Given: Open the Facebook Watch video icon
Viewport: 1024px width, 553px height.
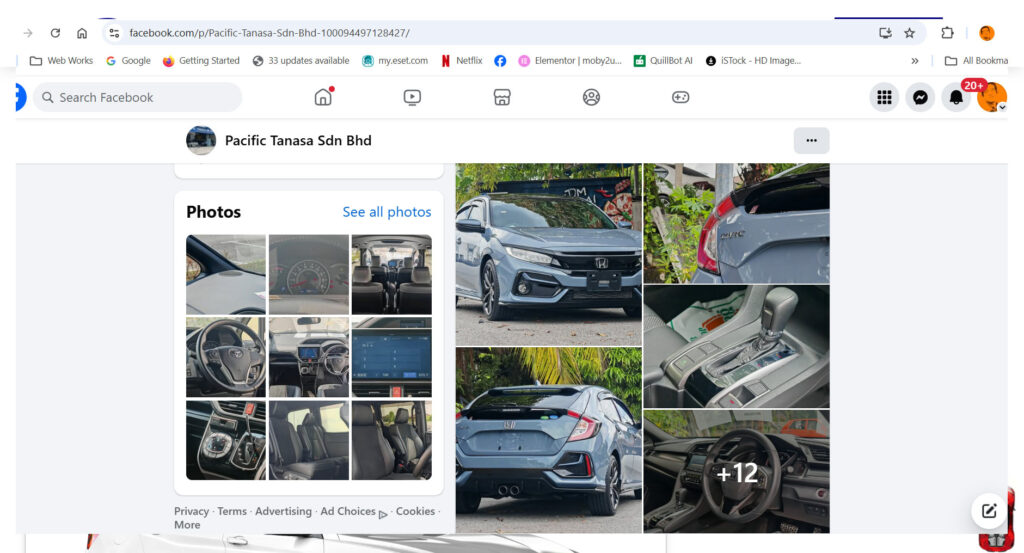Looking at the screenshot, I should tap(412, 97).
